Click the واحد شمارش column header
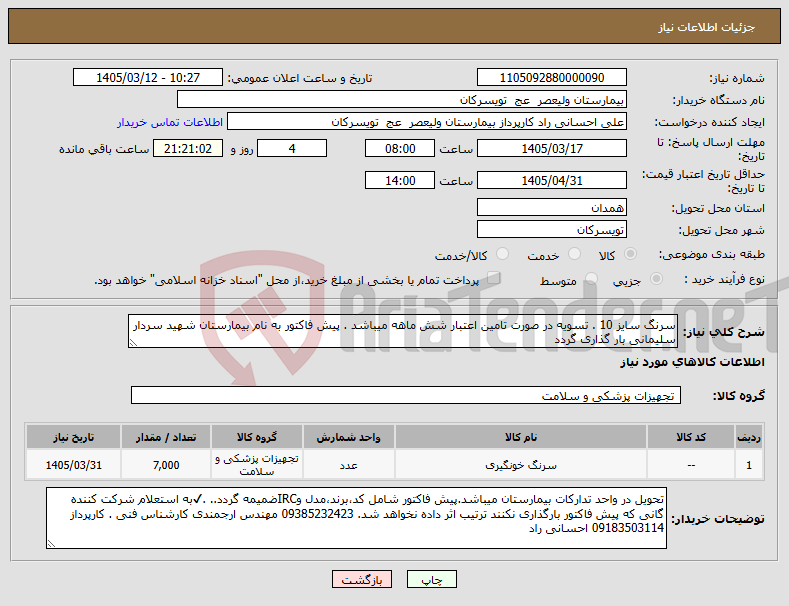The width and height of the screenshot is (789, 606). coord(348,437)
